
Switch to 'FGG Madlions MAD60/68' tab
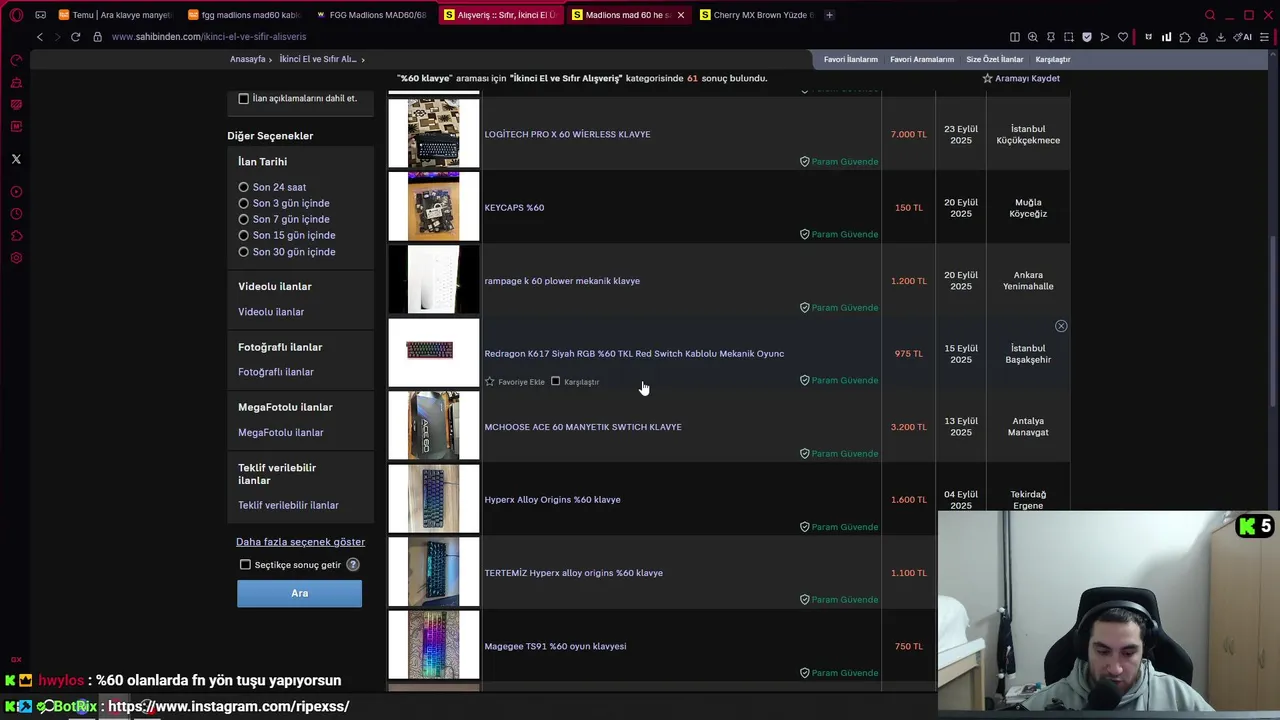click(x=371, y=15)
